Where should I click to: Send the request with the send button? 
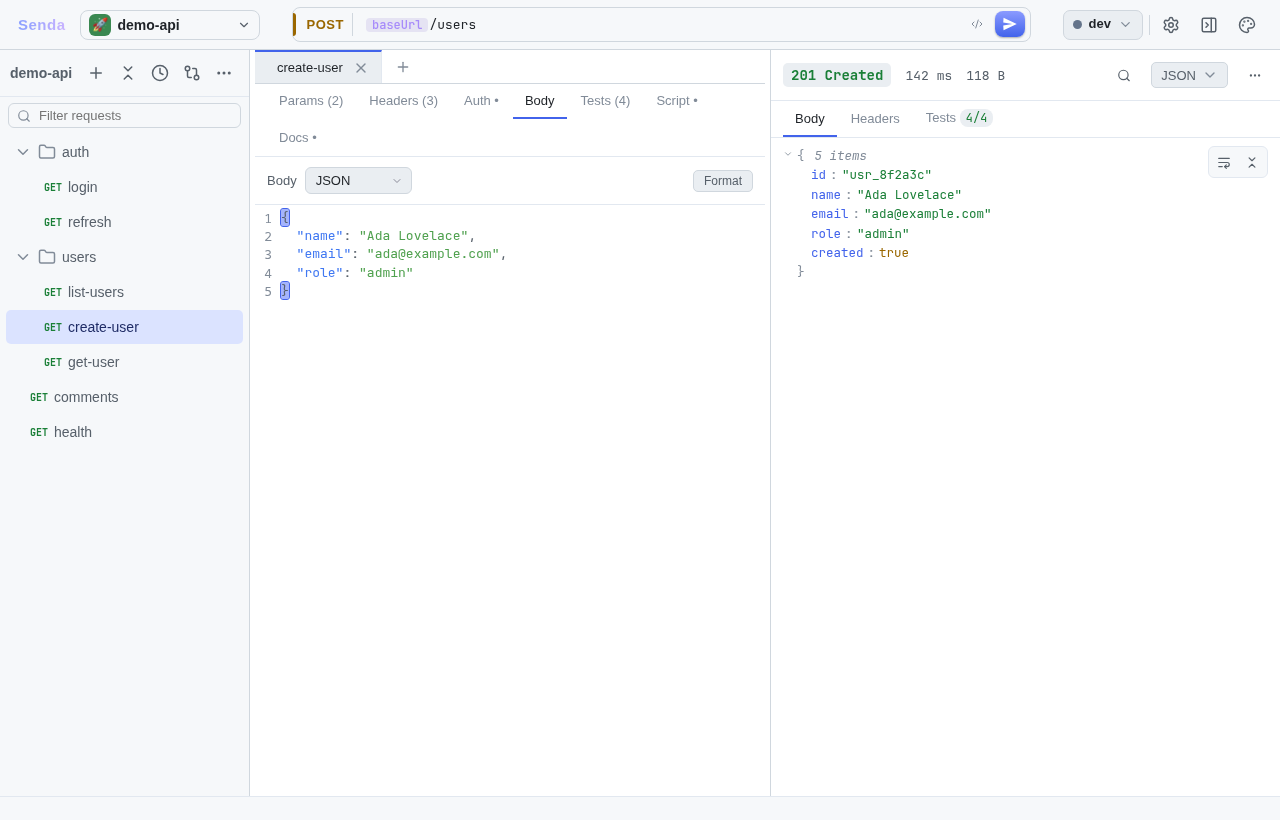(1010, 24)
